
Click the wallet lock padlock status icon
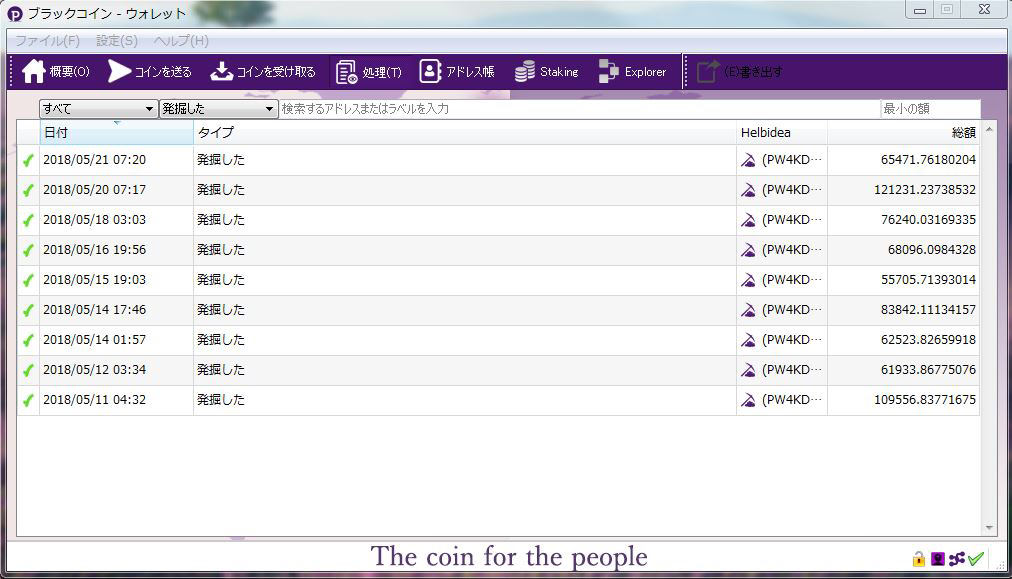click(918, 559)
